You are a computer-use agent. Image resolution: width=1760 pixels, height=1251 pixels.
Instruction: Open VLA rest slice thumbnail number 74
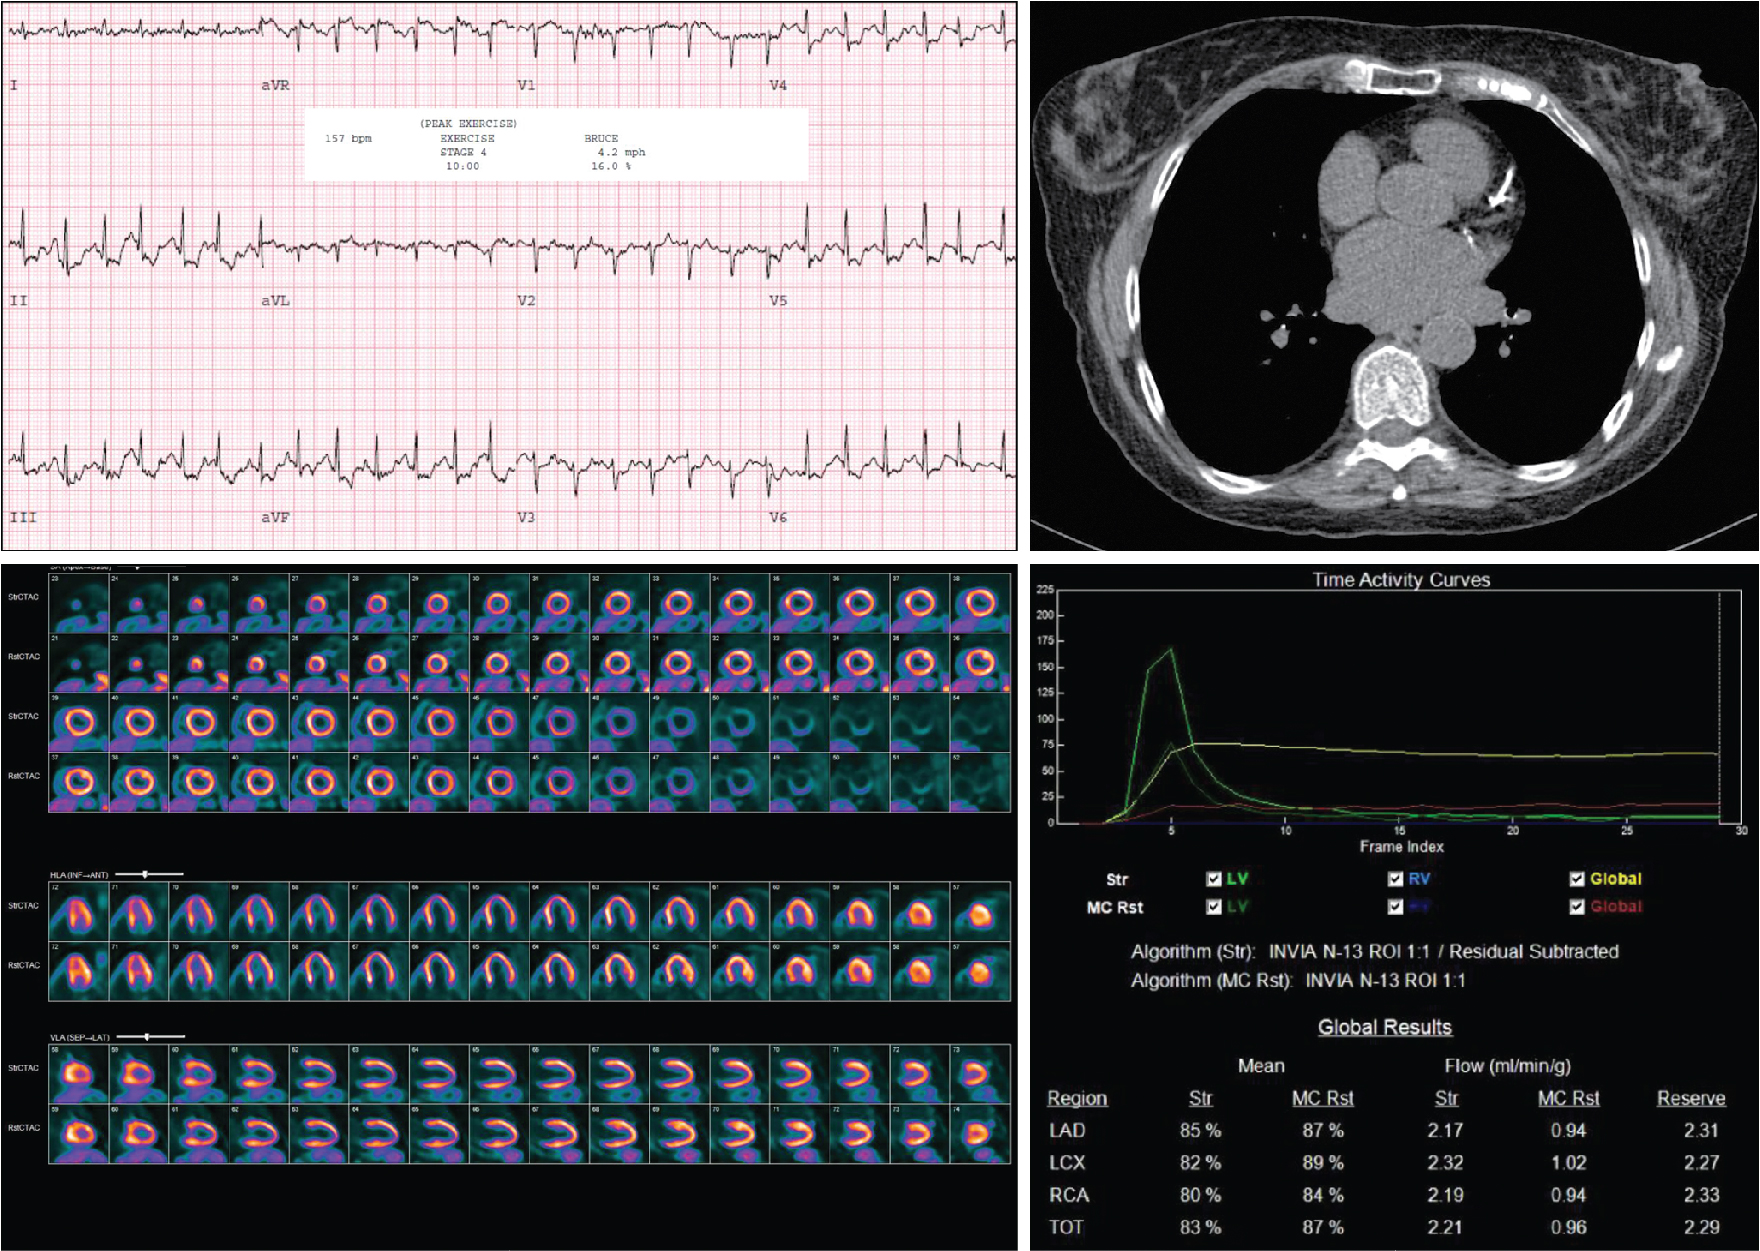[980, 1133]
